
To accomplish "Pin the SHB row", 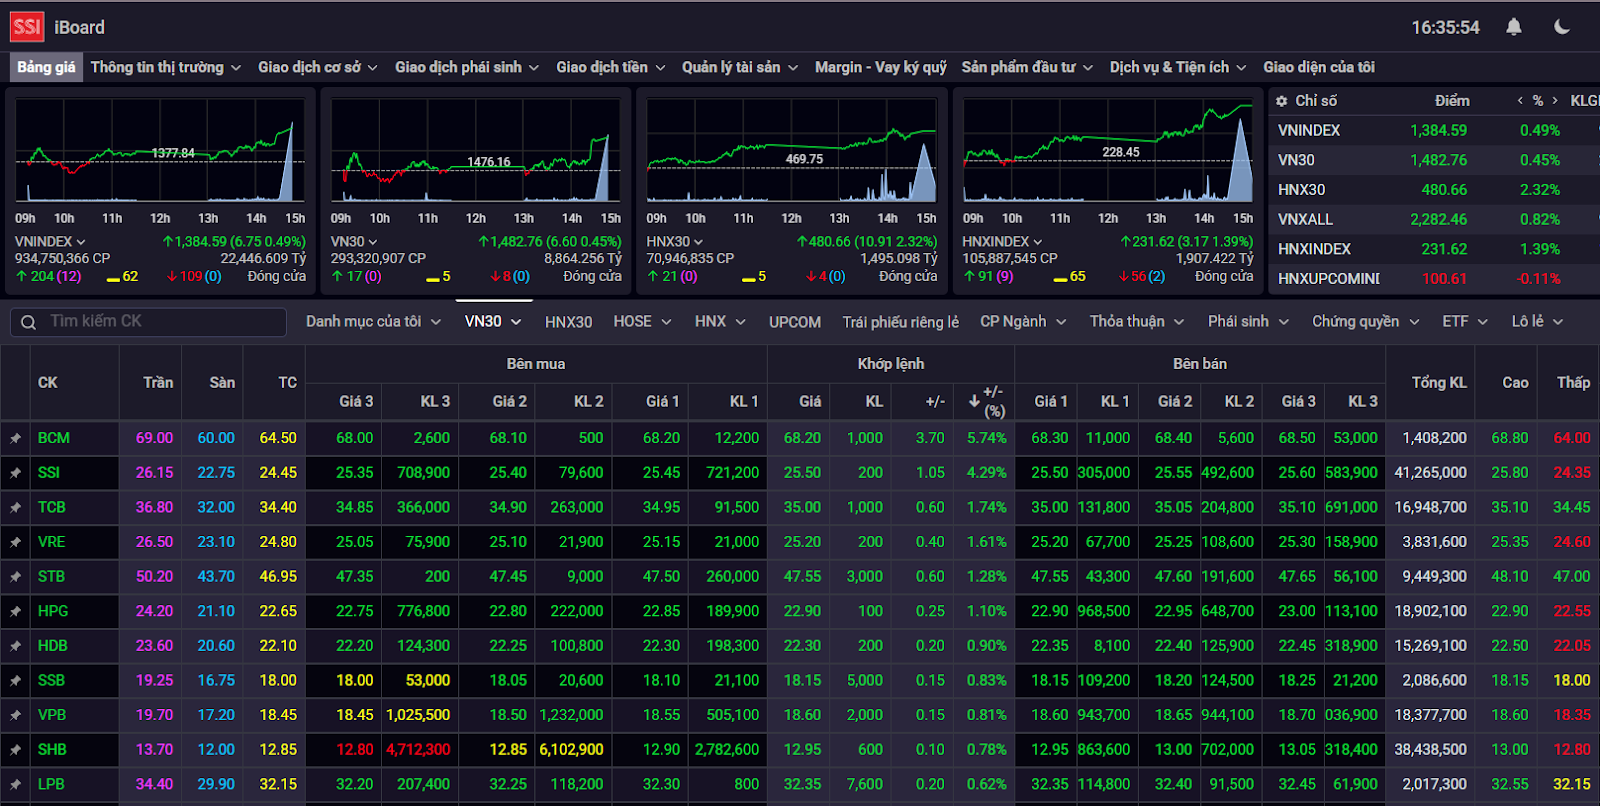I will (x=15, y=750).
